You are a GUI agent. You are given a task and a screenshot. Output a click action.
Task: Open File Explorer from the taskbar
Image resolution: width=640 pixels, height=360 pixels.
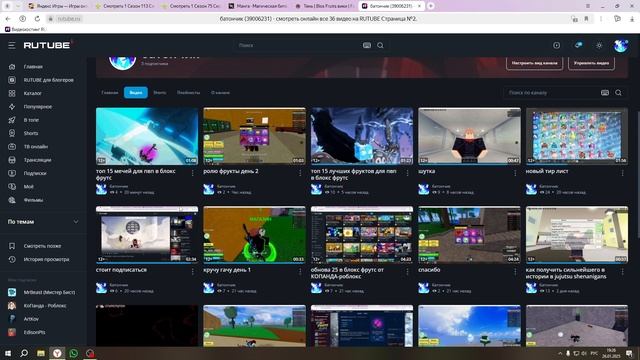41,353
